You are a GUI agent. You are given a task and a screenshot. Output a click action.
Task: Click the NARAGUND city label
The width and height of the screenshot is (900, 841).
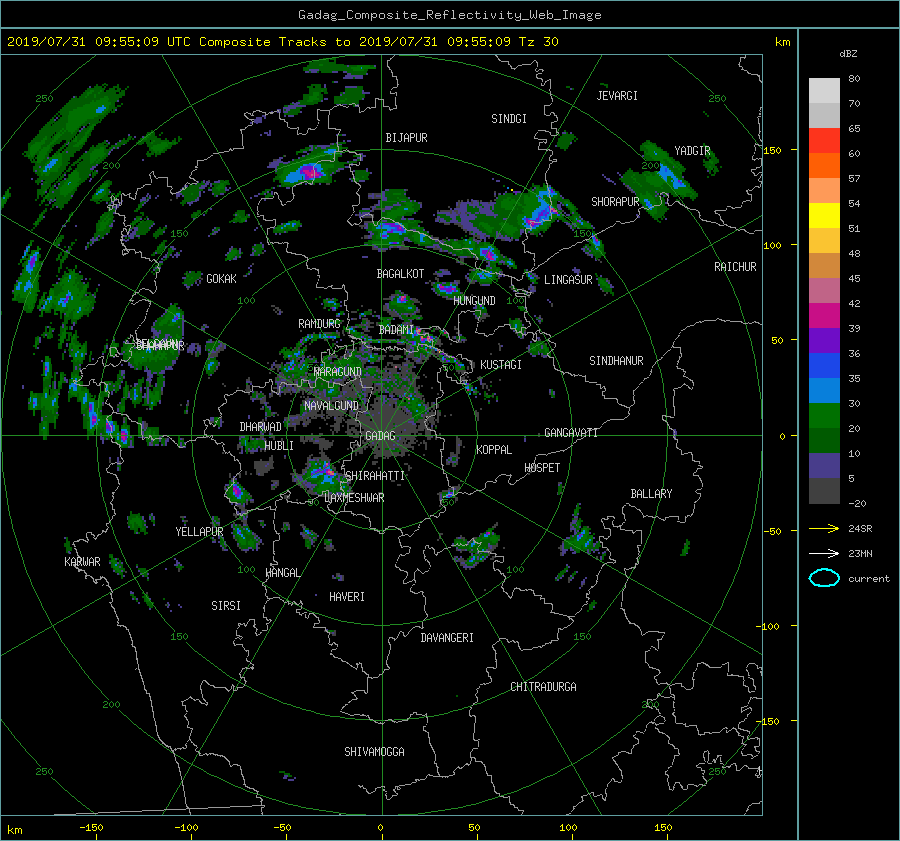[x=338, y=372]
